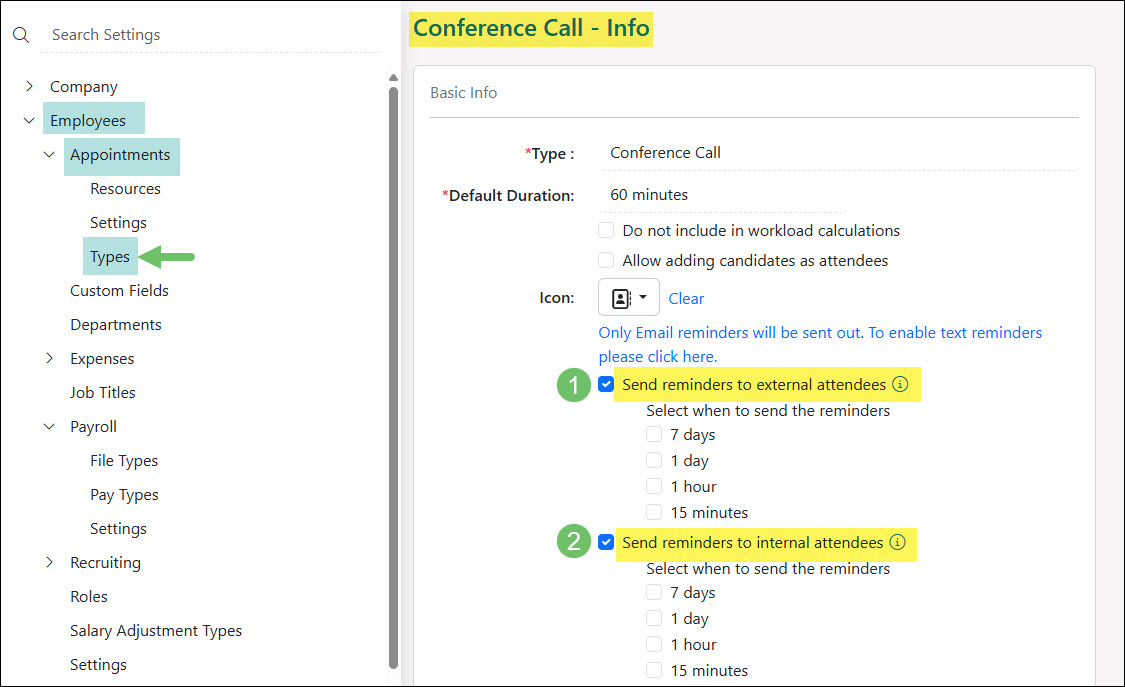Screen dimensions: 1125x687
Task: Check the 15 minutes reminder for internal attendees
Action: click(654, 670)
